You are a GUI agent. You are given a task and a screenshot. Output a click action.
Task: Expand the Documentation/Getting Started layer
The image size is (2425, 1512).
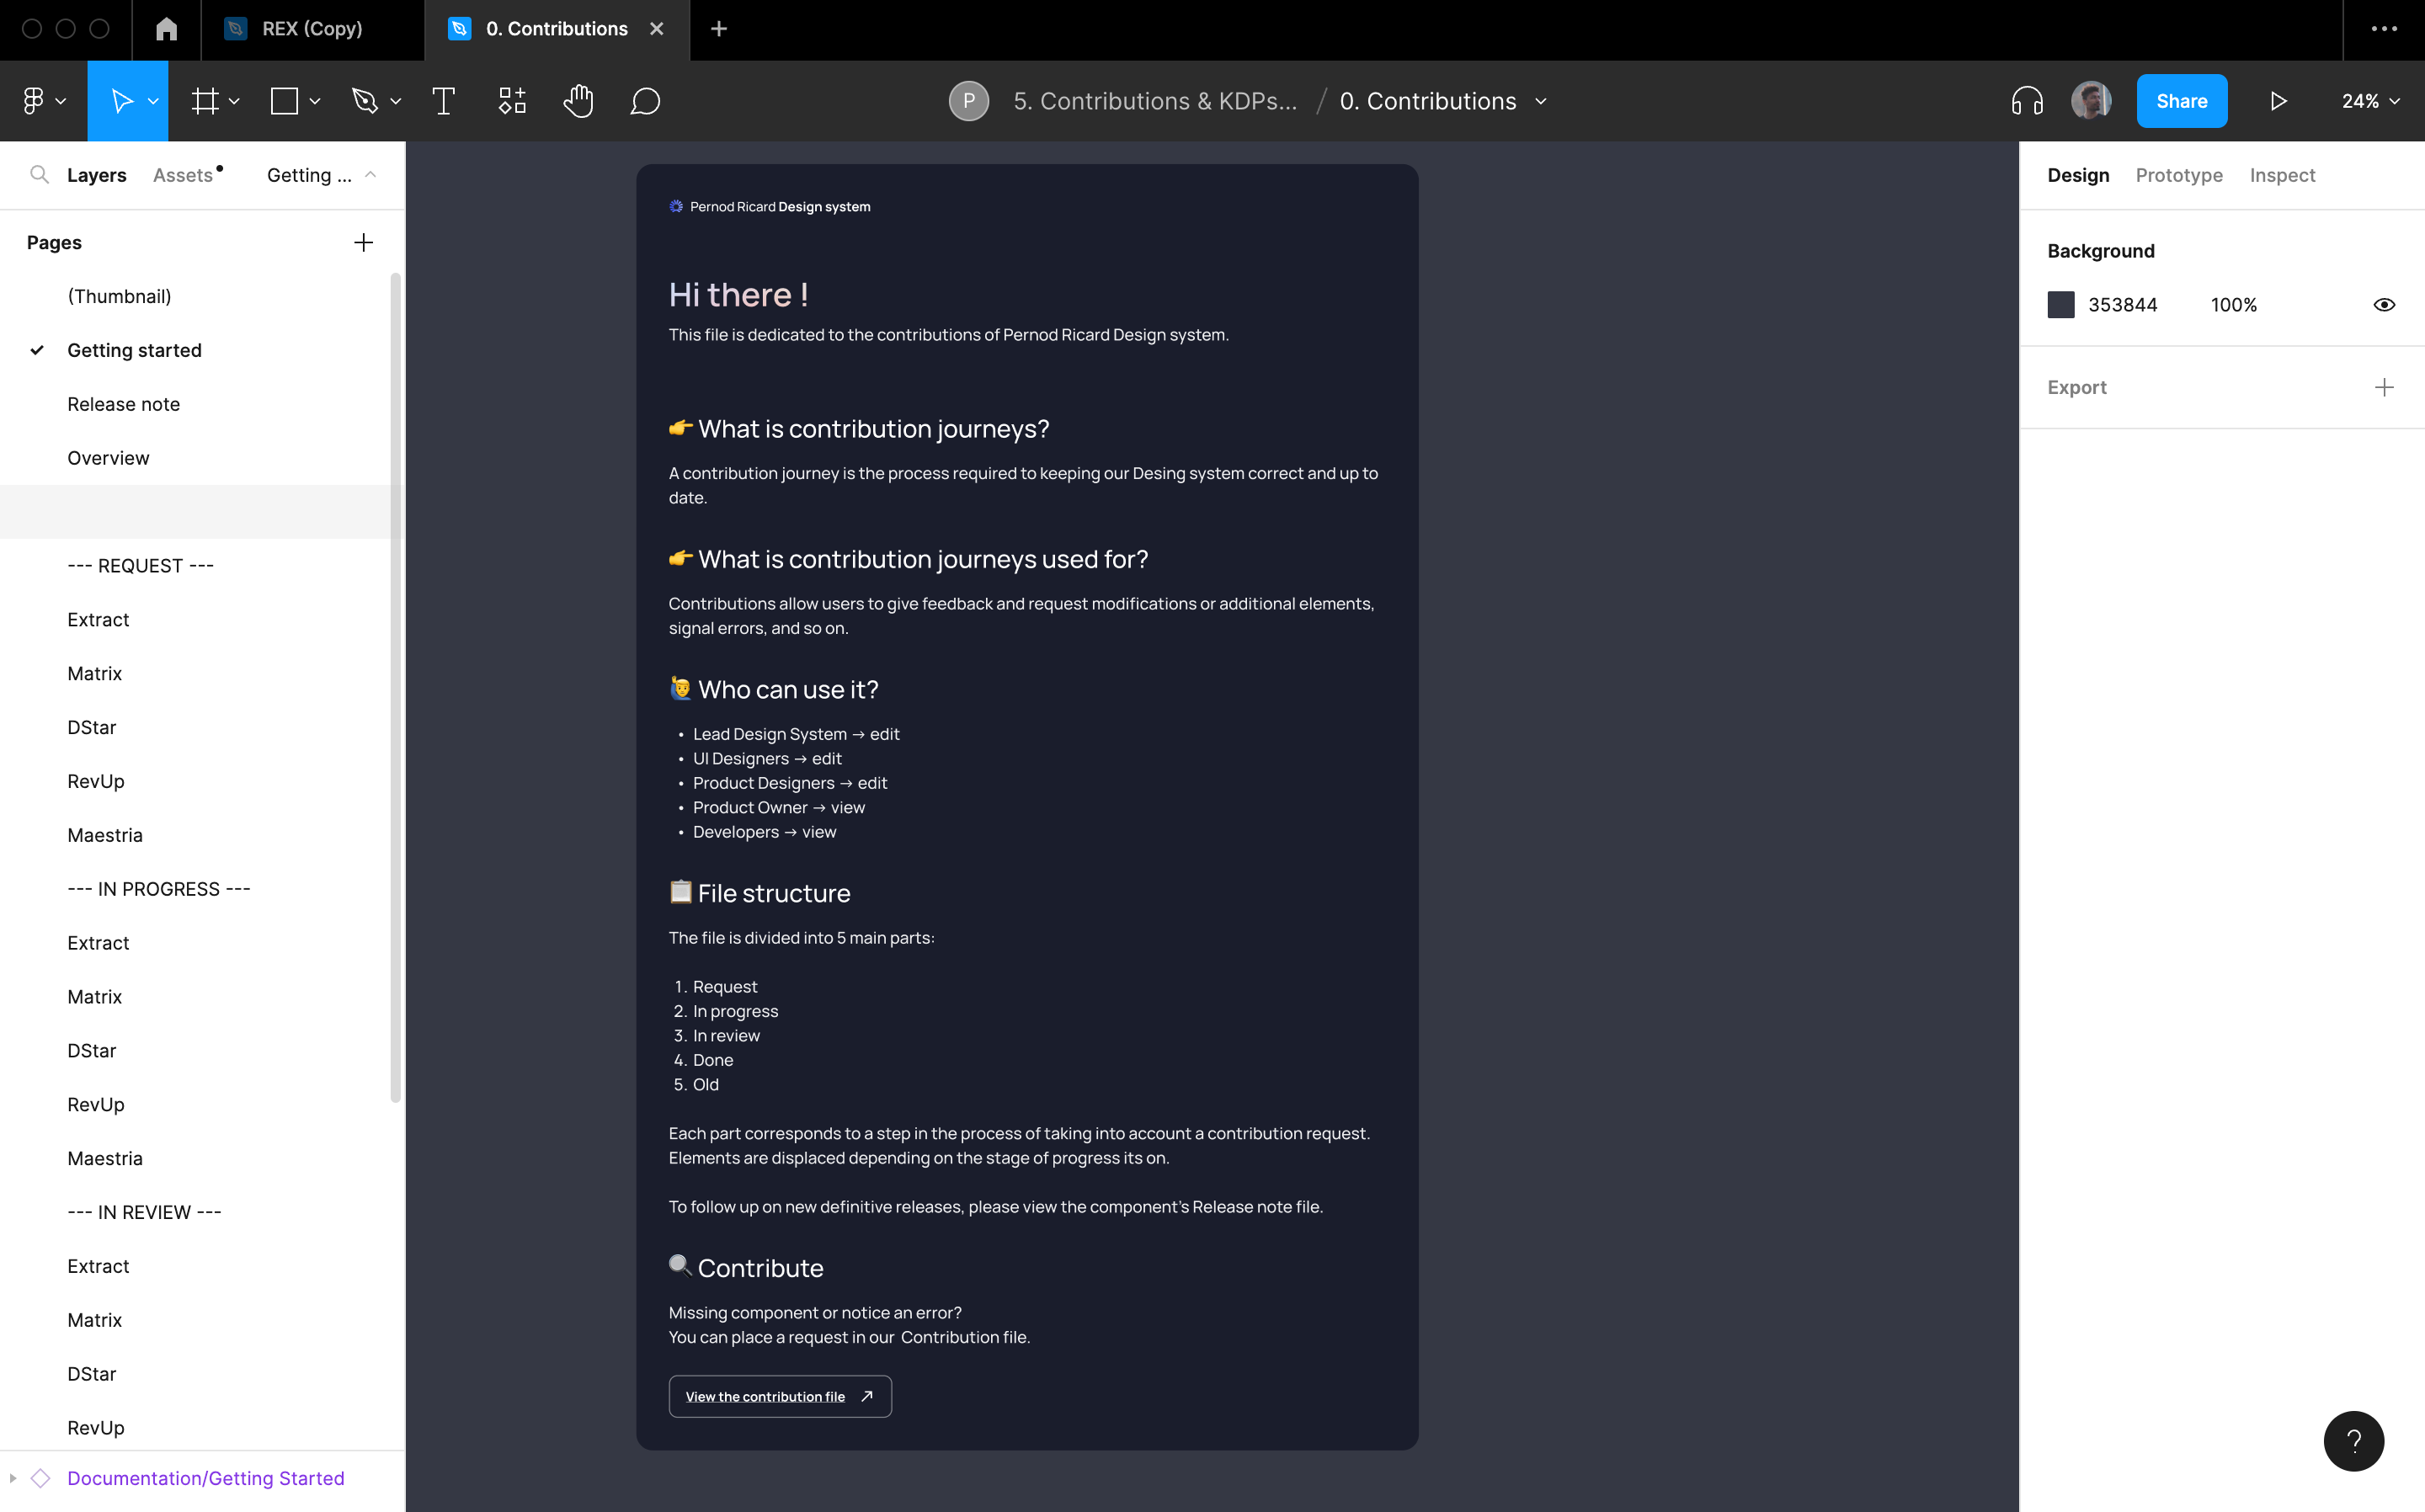pos(13,1478)
